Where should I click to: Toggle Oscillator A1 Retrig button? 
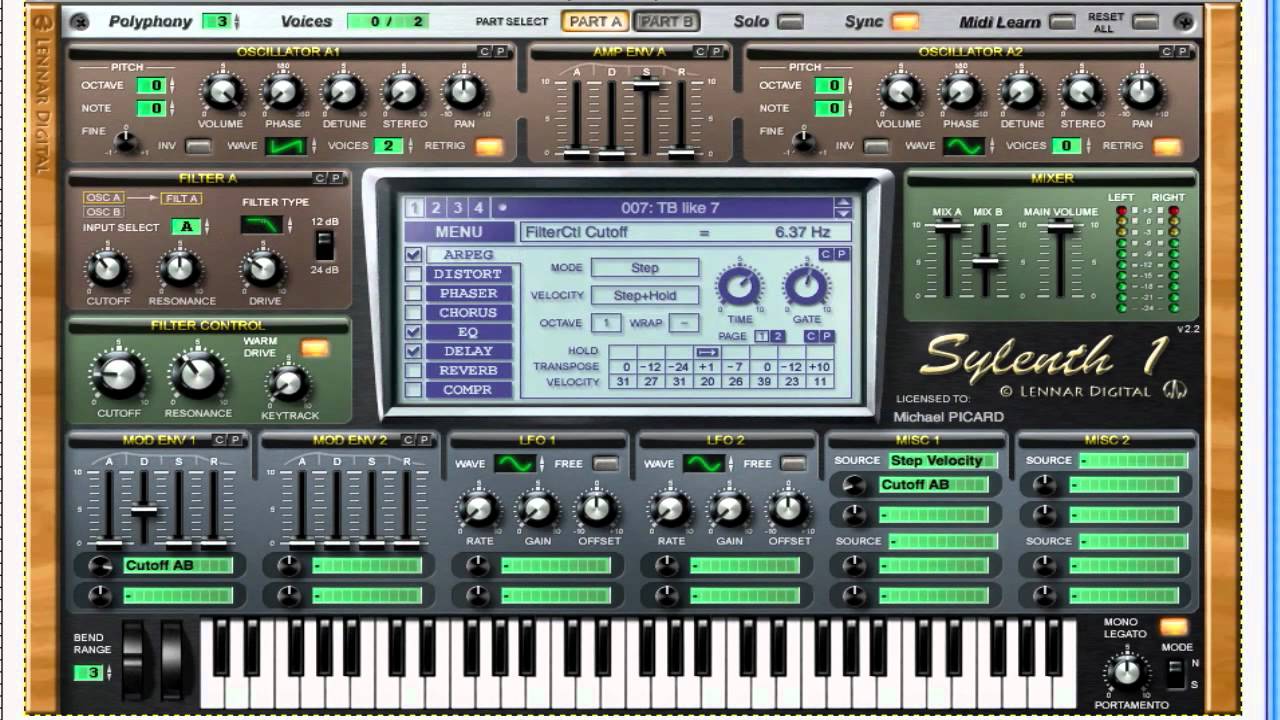(x=489, y=146)
